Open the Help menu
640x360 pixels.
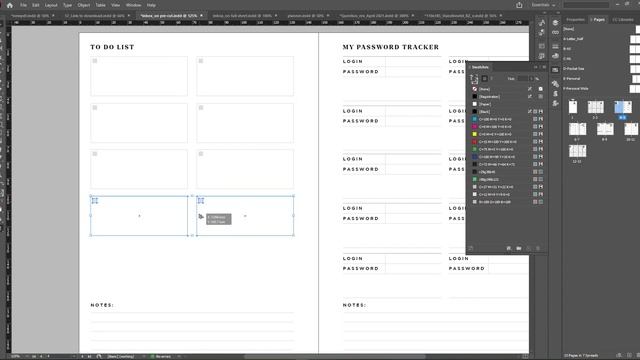click(151, 5)
